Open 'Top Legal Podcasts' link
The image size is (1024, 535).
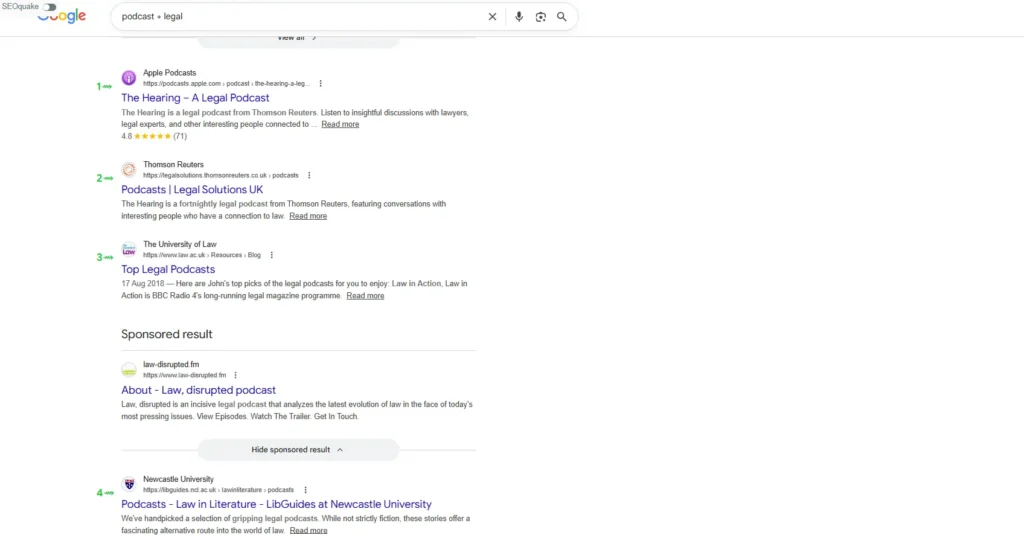(x=168, y=269)
